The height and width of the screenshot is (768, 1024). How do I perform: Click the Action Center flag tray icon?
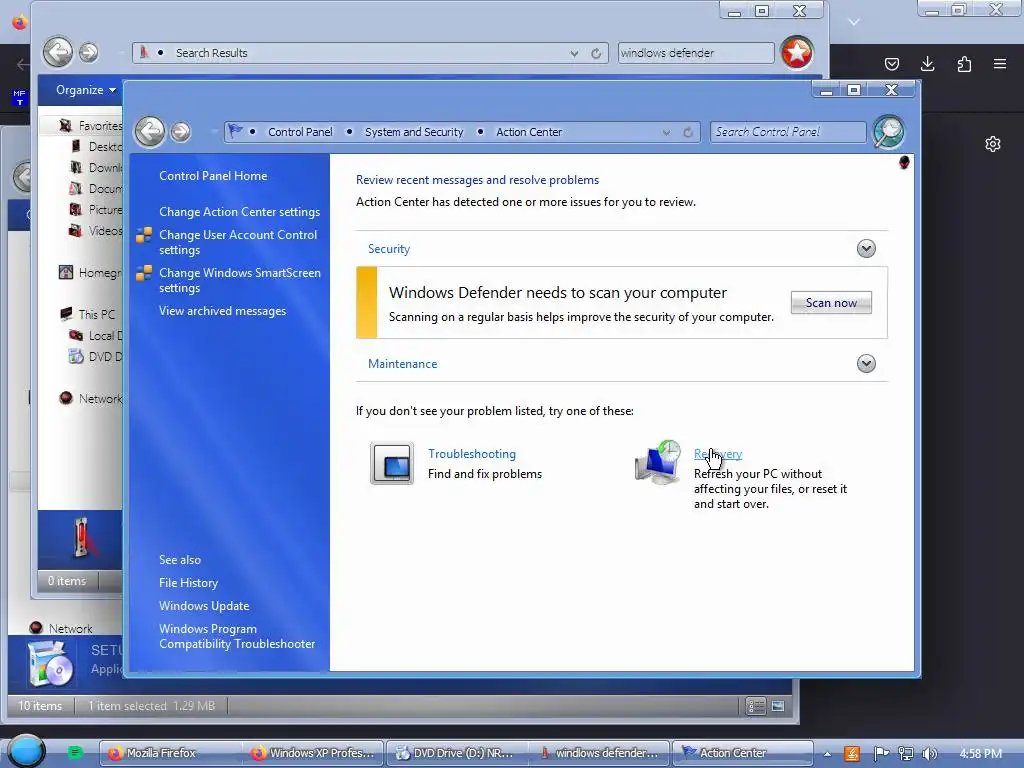coord(882,754)
